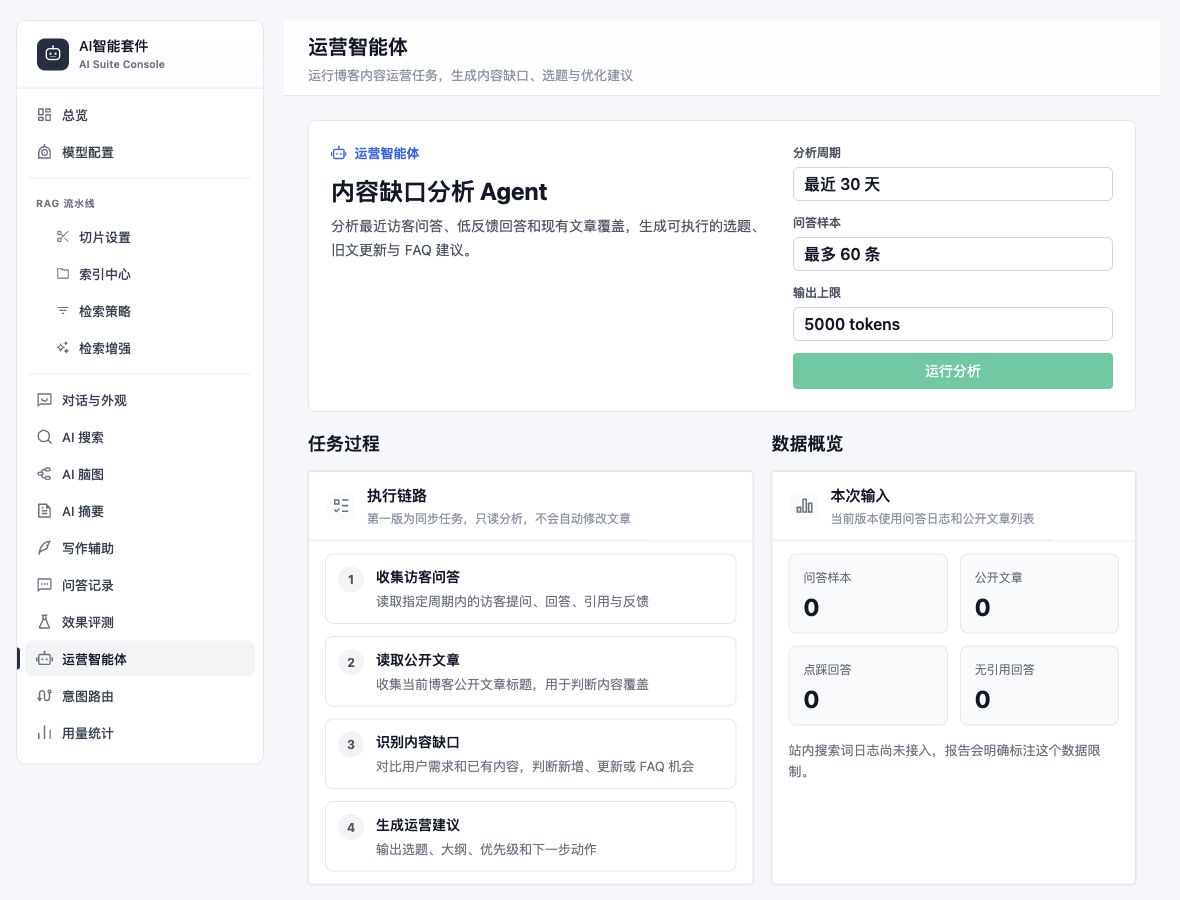This screenshot has height=900, width=1180.
Task: Click step 2 读取公开文章 card
Action: pyautogui.click(x=531, y=671)
